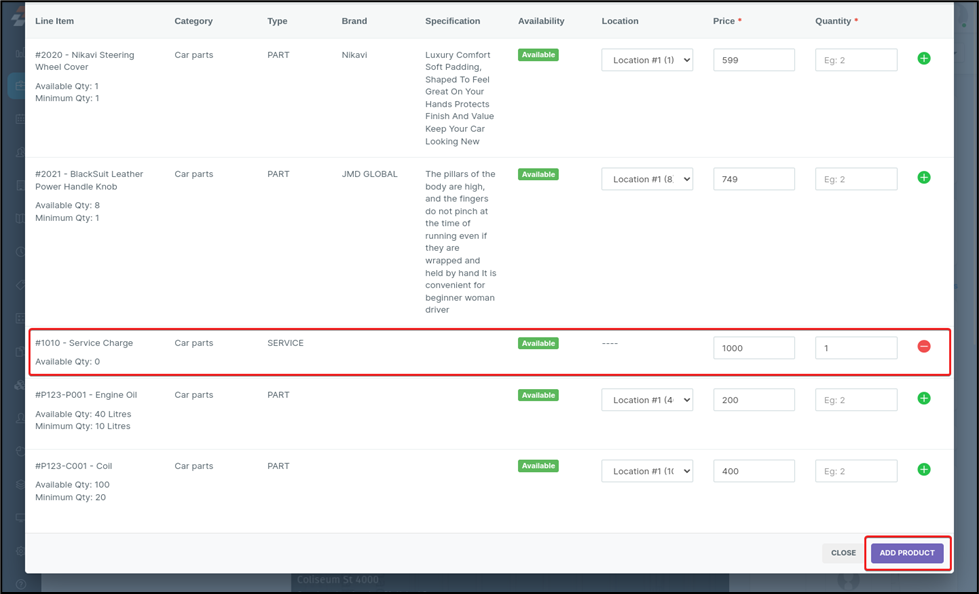This screenshot has width=979, height=594.
Task: Focus quantity field for BlackSuit Leather Knob
Action: click(856, 179)
